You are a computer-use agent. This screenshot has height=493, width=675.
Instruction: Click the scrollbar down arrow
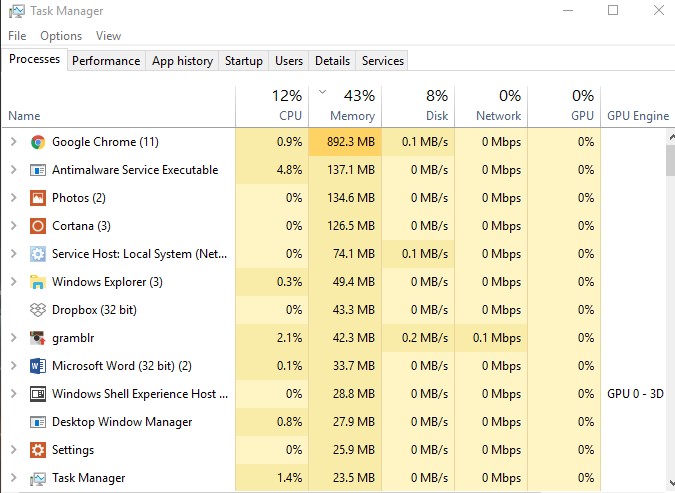671,483
